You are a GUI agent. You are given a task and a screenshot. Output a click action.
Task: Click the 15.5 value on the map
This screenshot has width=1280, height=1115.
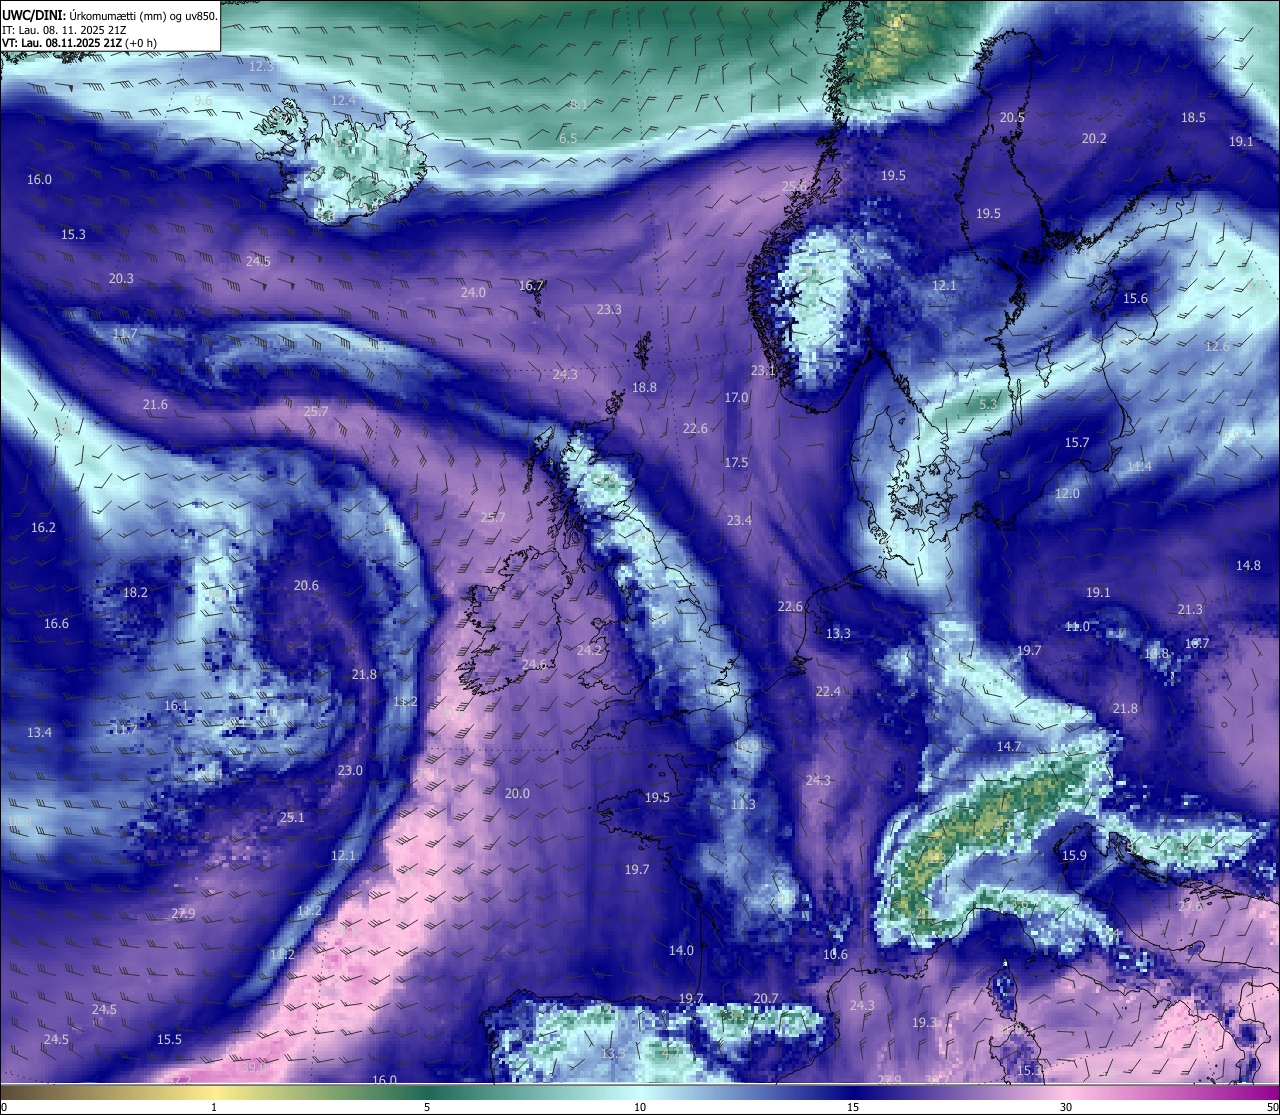[x=169, y=1040]
